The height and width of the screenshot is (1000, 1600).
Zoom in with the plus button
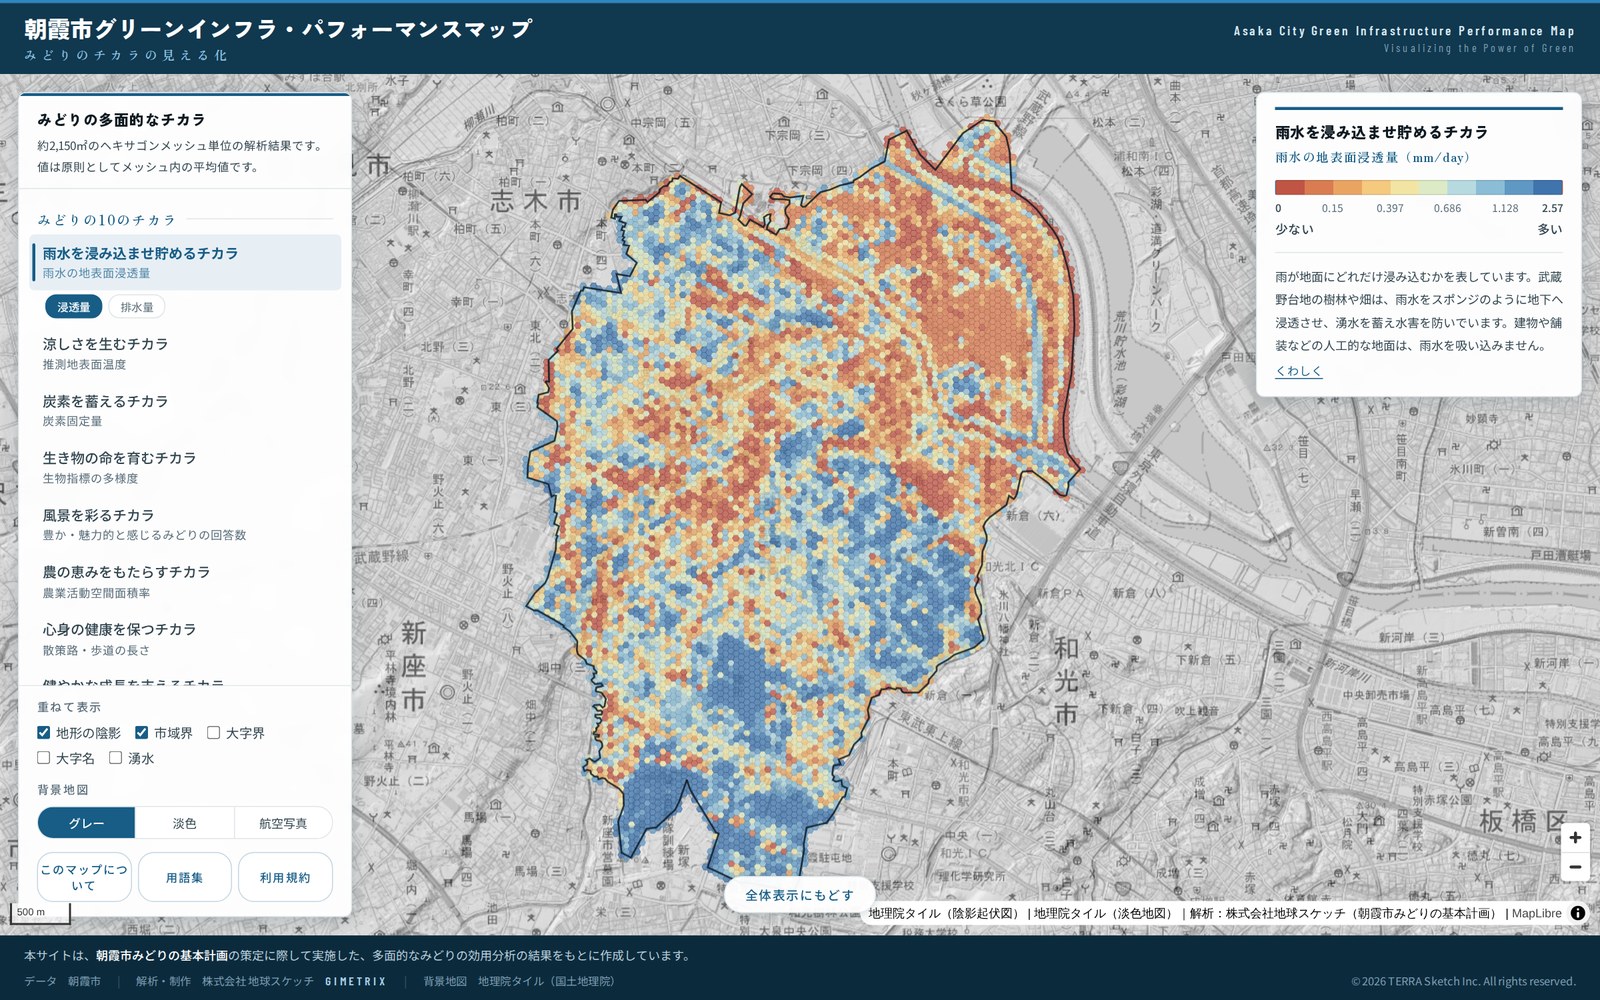click(1575, 838)
